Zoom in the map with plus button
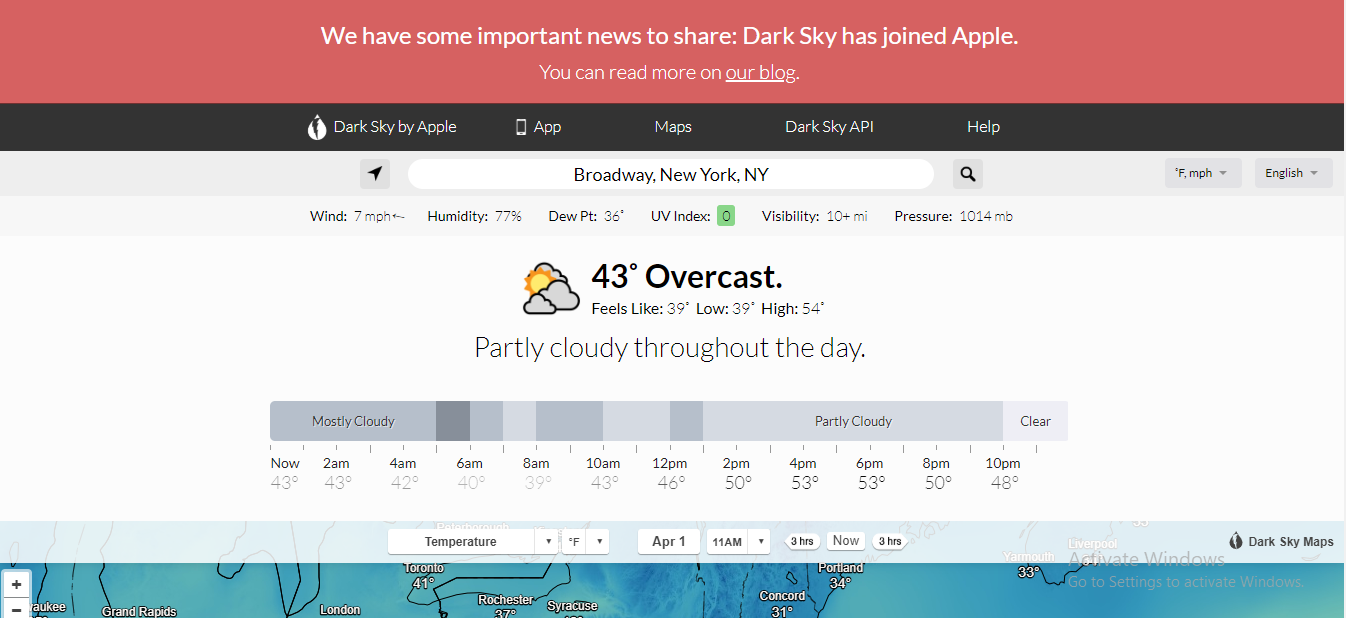Screen dimensions: 1346x618 pos(17,585)
